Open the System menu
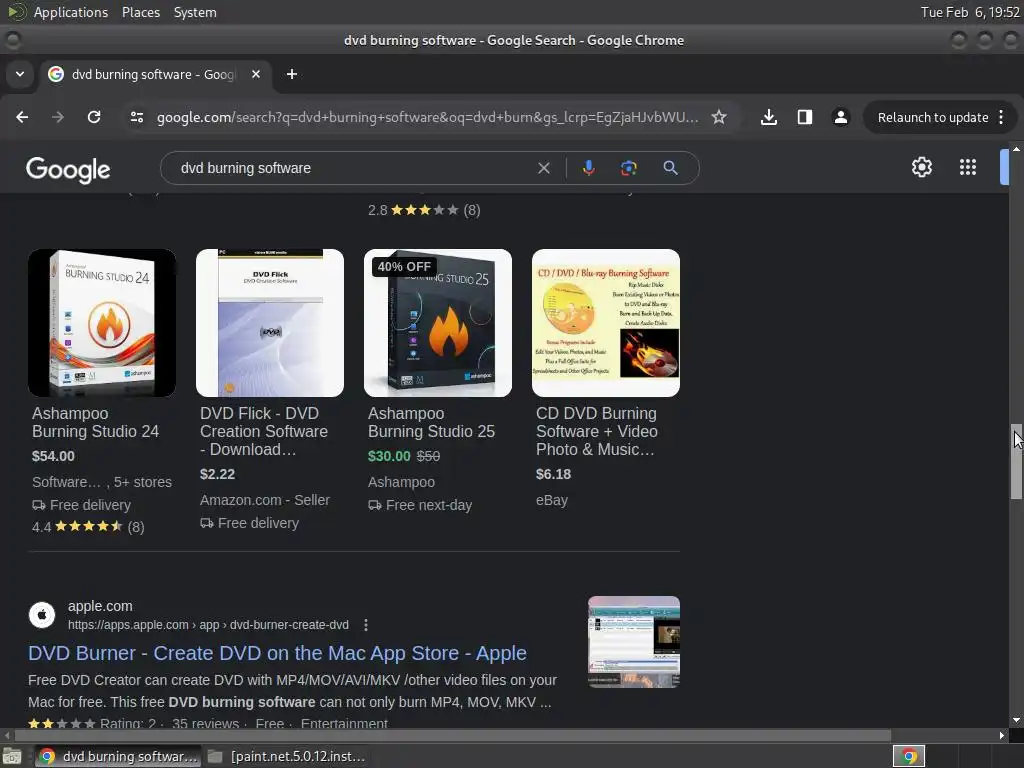This screenshot has height=768, width=1024. pos(195,12)
